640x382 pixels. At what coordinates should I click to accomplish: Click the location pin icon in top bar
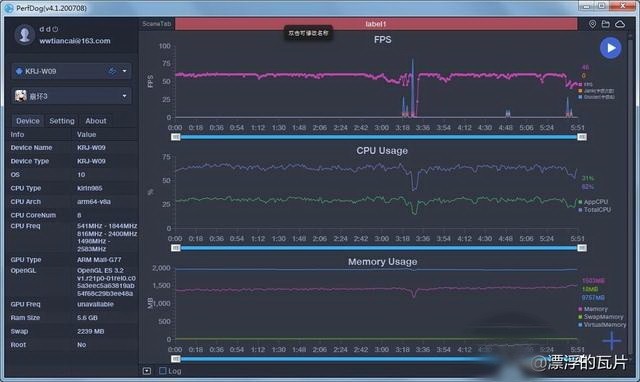click(x=592, y=24)
